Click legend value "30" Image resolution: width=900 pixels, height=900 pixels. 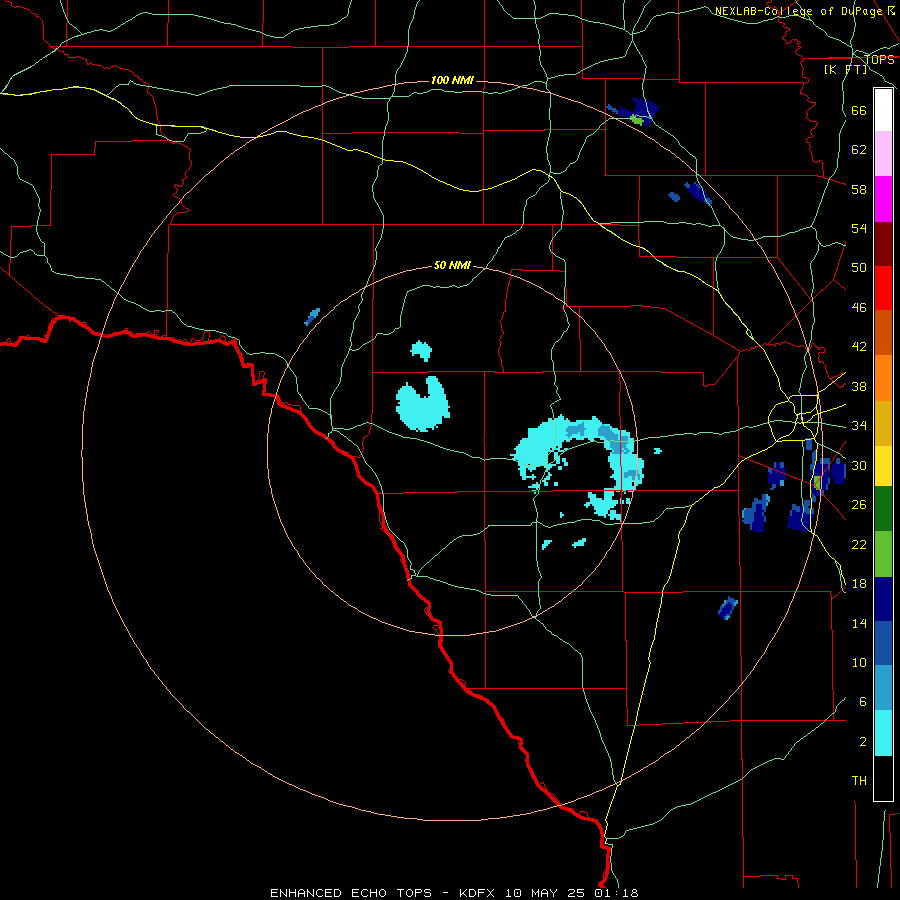tap(859, 465)
